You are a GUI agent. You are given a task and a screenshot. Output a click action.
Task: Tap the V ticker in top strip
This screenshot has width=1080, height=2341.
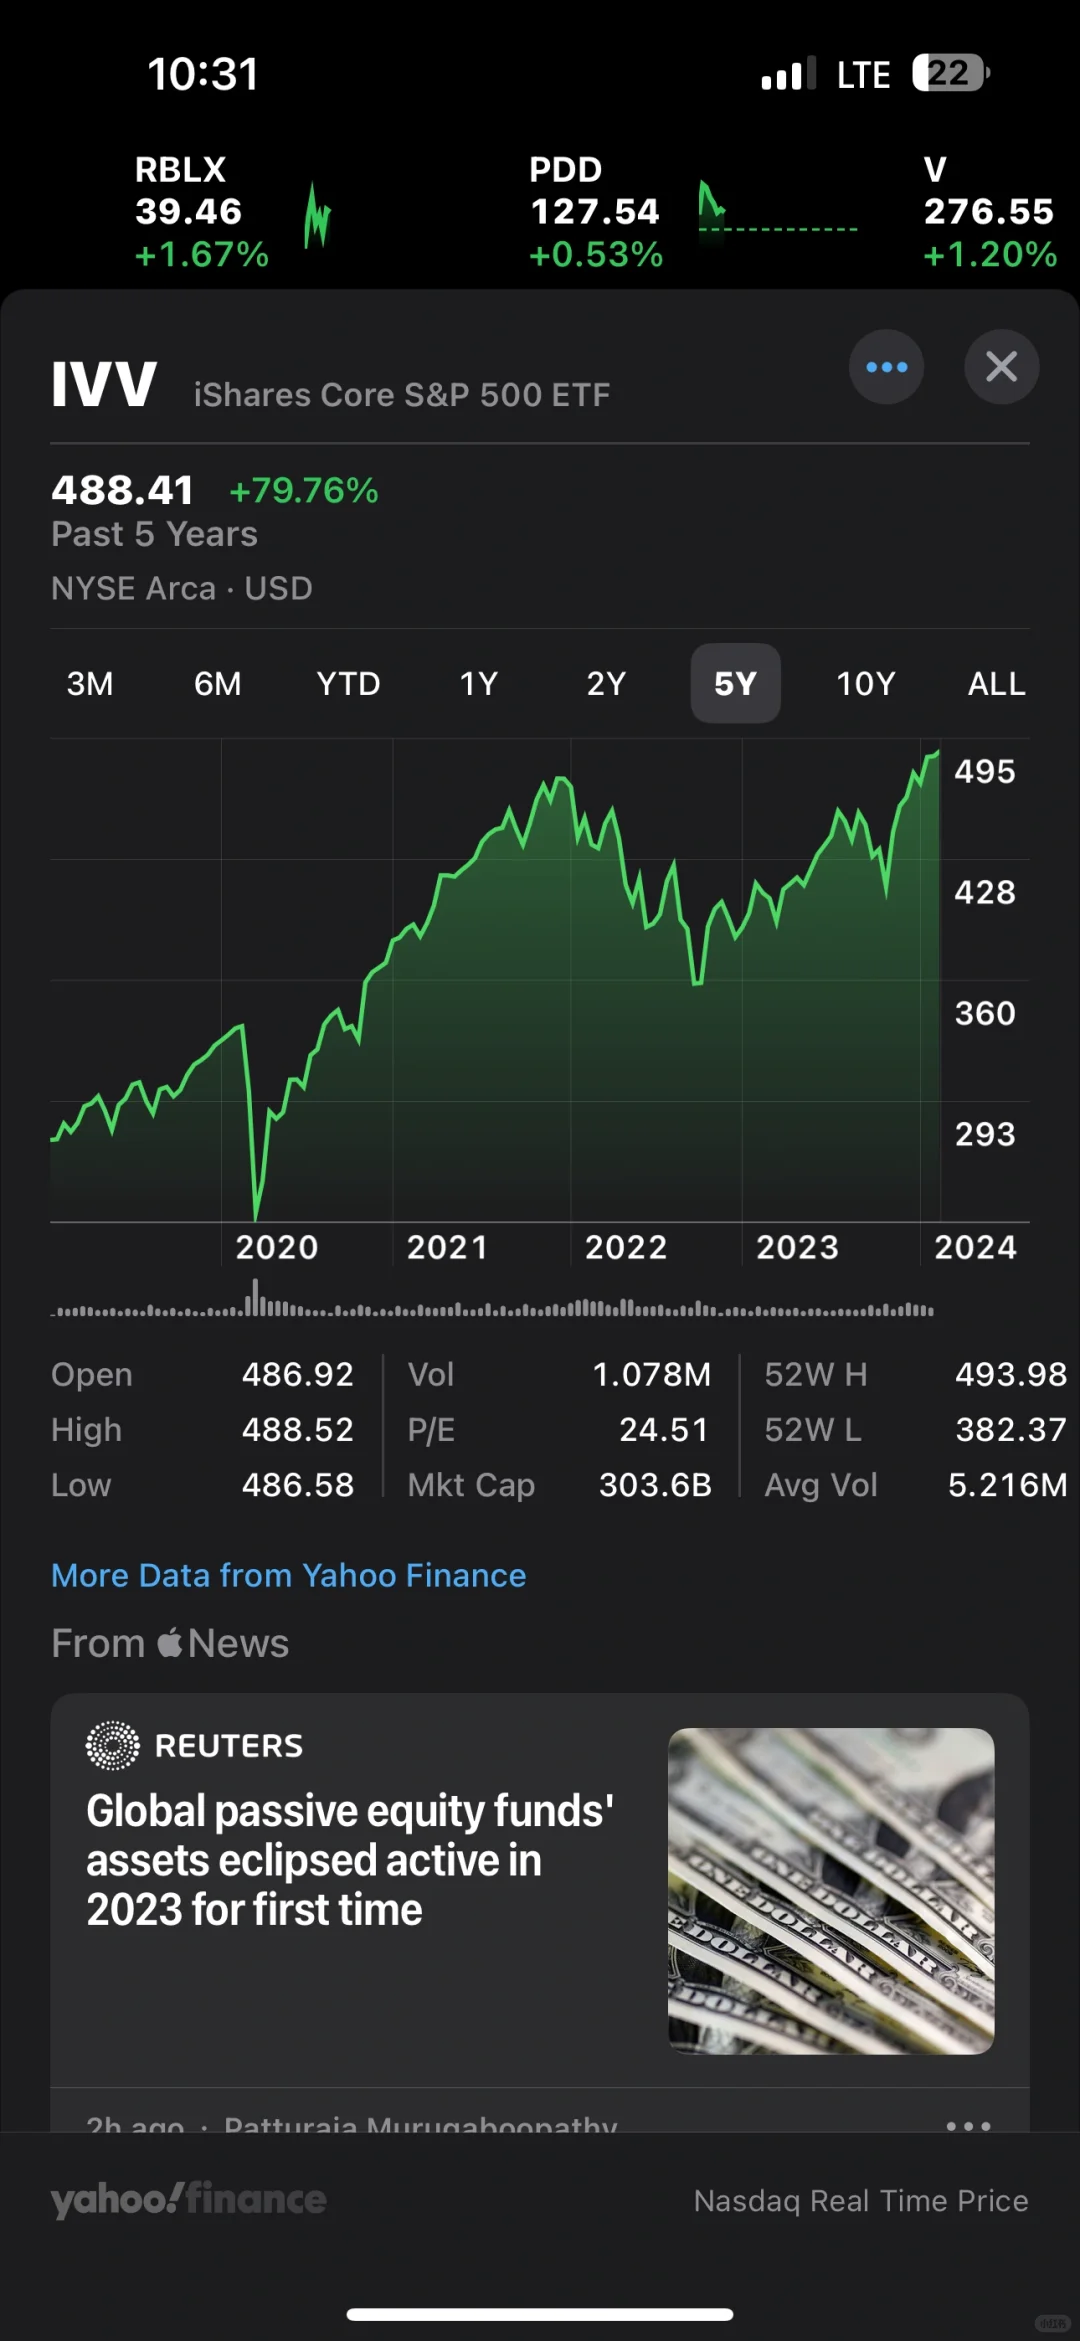tap(988, 212)
